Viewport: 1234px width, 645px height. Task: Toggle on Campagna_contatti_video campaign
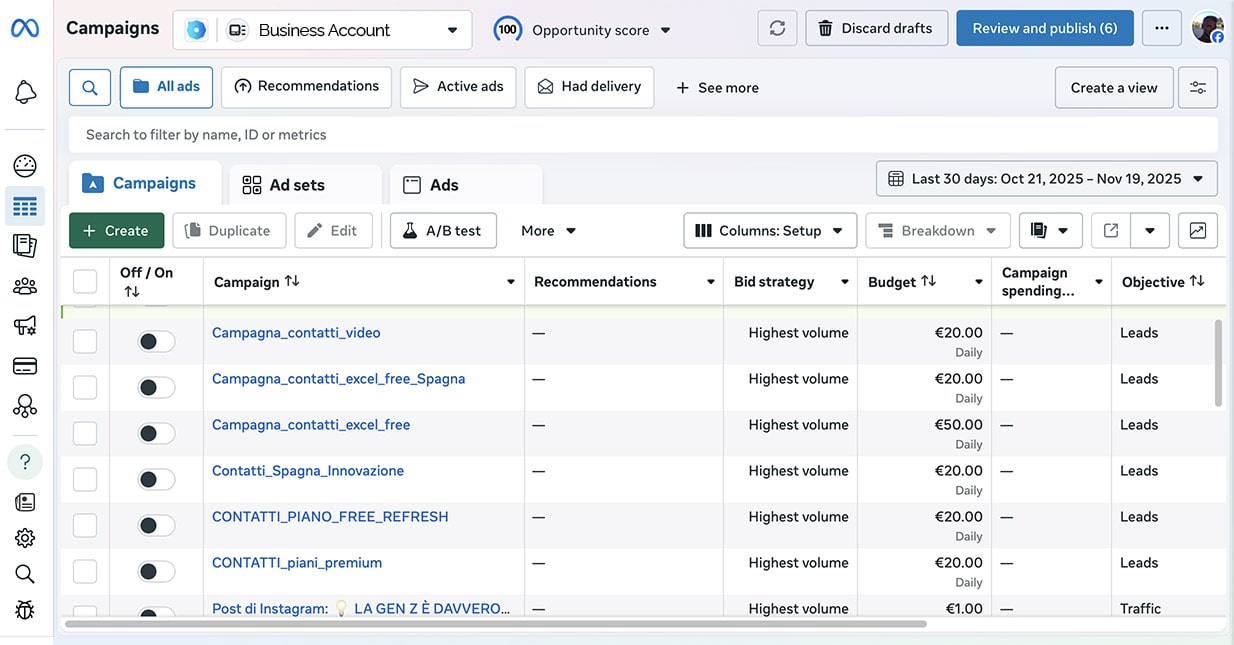(156, 342)
